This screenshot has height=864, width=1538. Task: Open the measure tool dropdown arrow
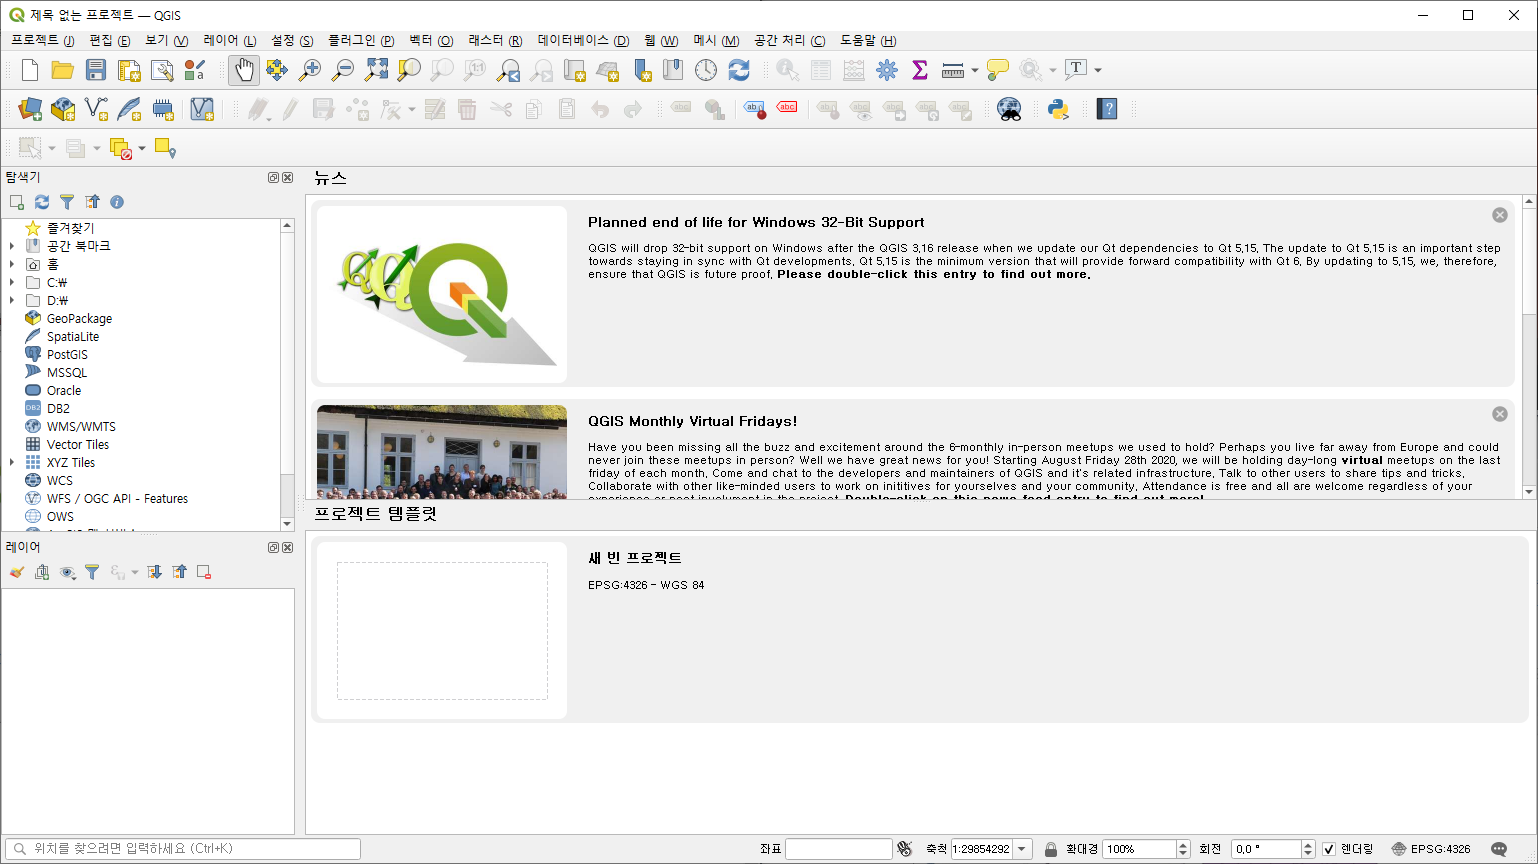pyautogui.click(x=975, y=70)
